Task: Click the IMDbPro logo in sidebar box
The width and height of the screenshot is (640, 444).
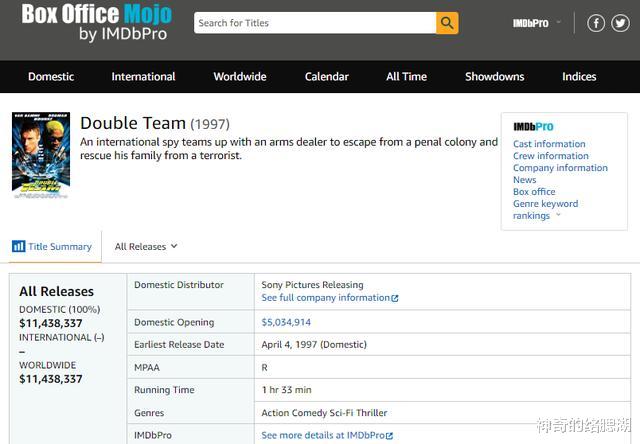Action: pyautogui.click(x=533, y=127)
